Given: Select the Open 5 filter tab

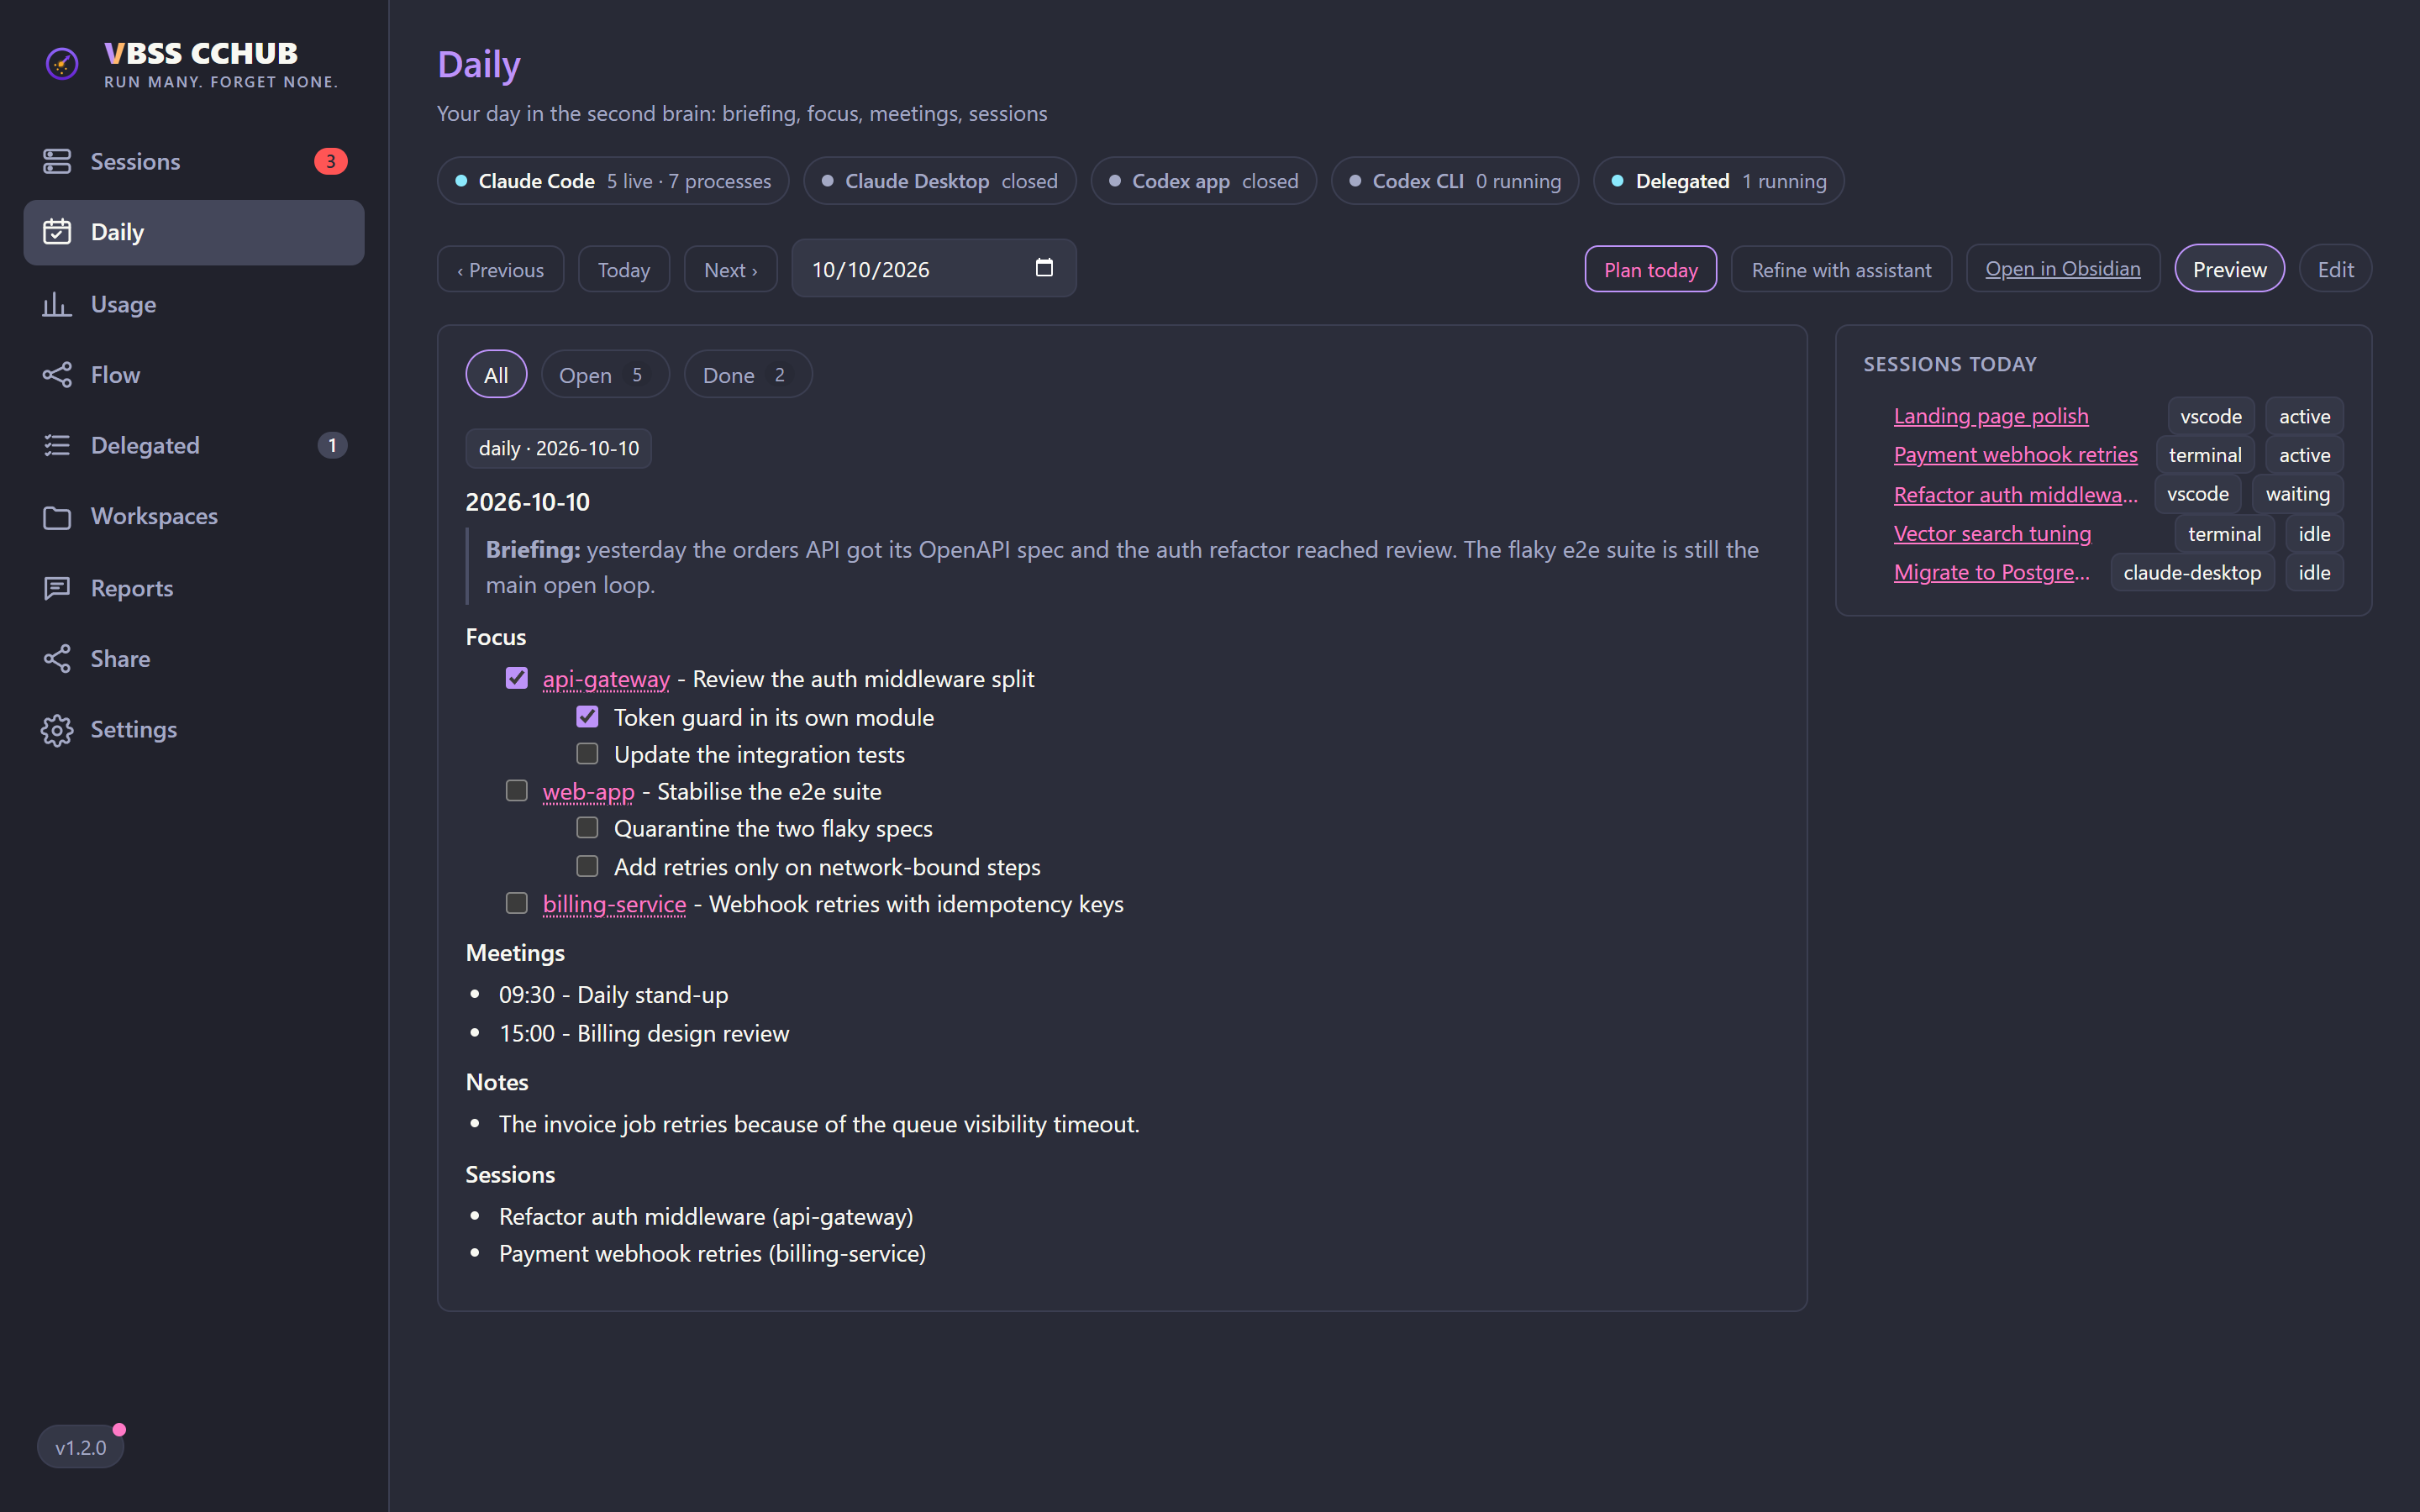Looking at the screenshot, I should [605, 375].
